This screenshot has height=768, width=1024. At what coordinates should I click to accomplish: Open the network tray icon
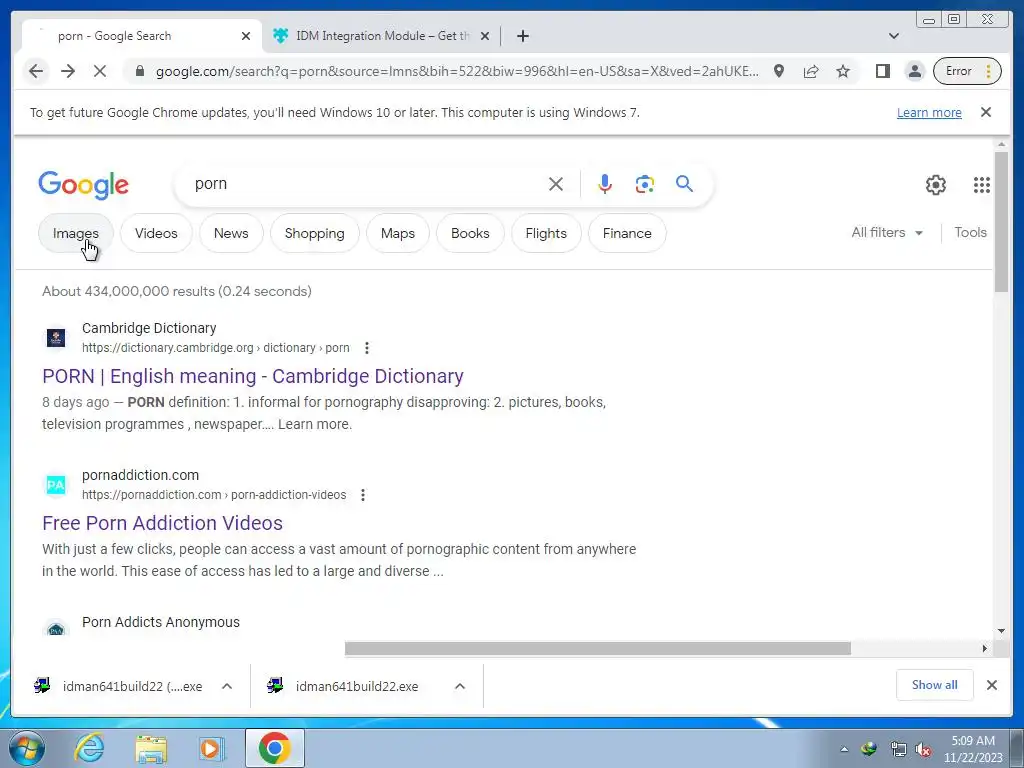899,749
